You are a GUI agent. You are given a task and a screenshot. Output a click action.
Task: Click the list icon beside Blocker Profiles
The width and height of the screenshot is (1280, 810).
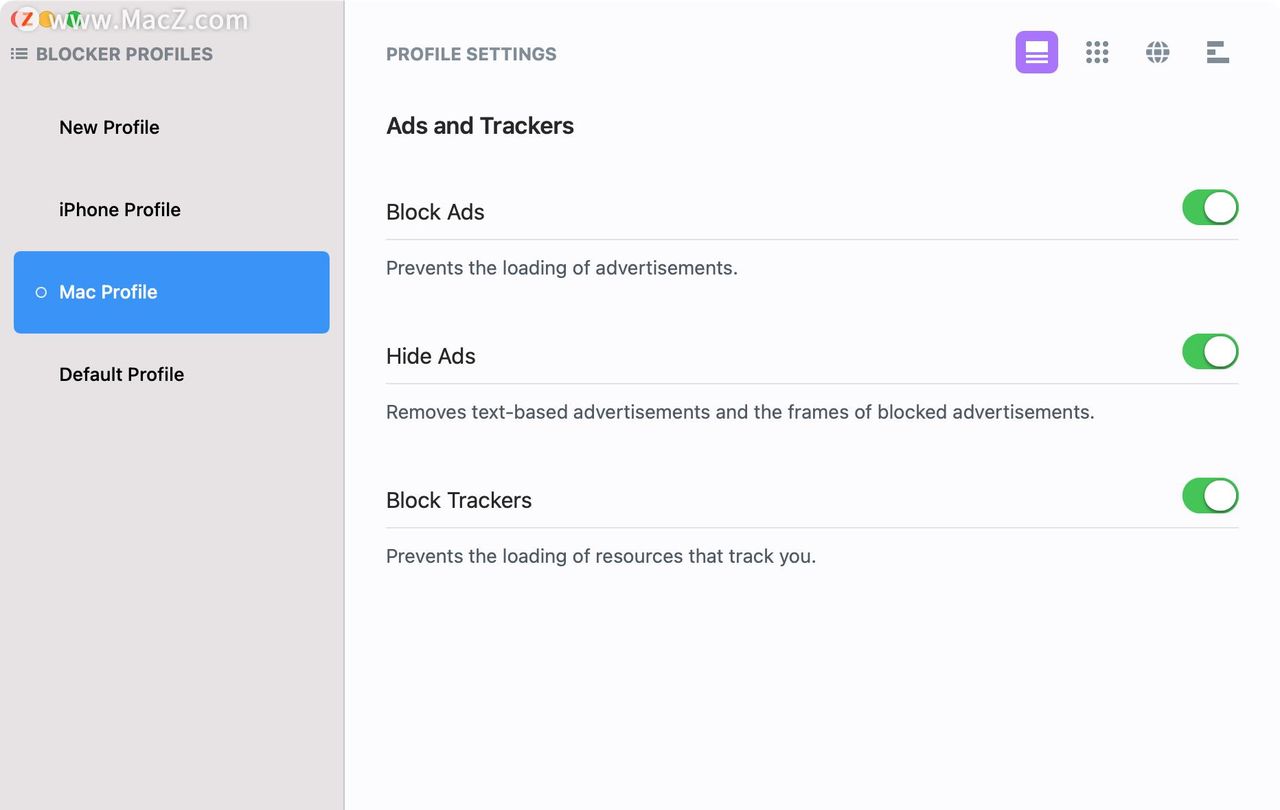(x=19, y=54)
